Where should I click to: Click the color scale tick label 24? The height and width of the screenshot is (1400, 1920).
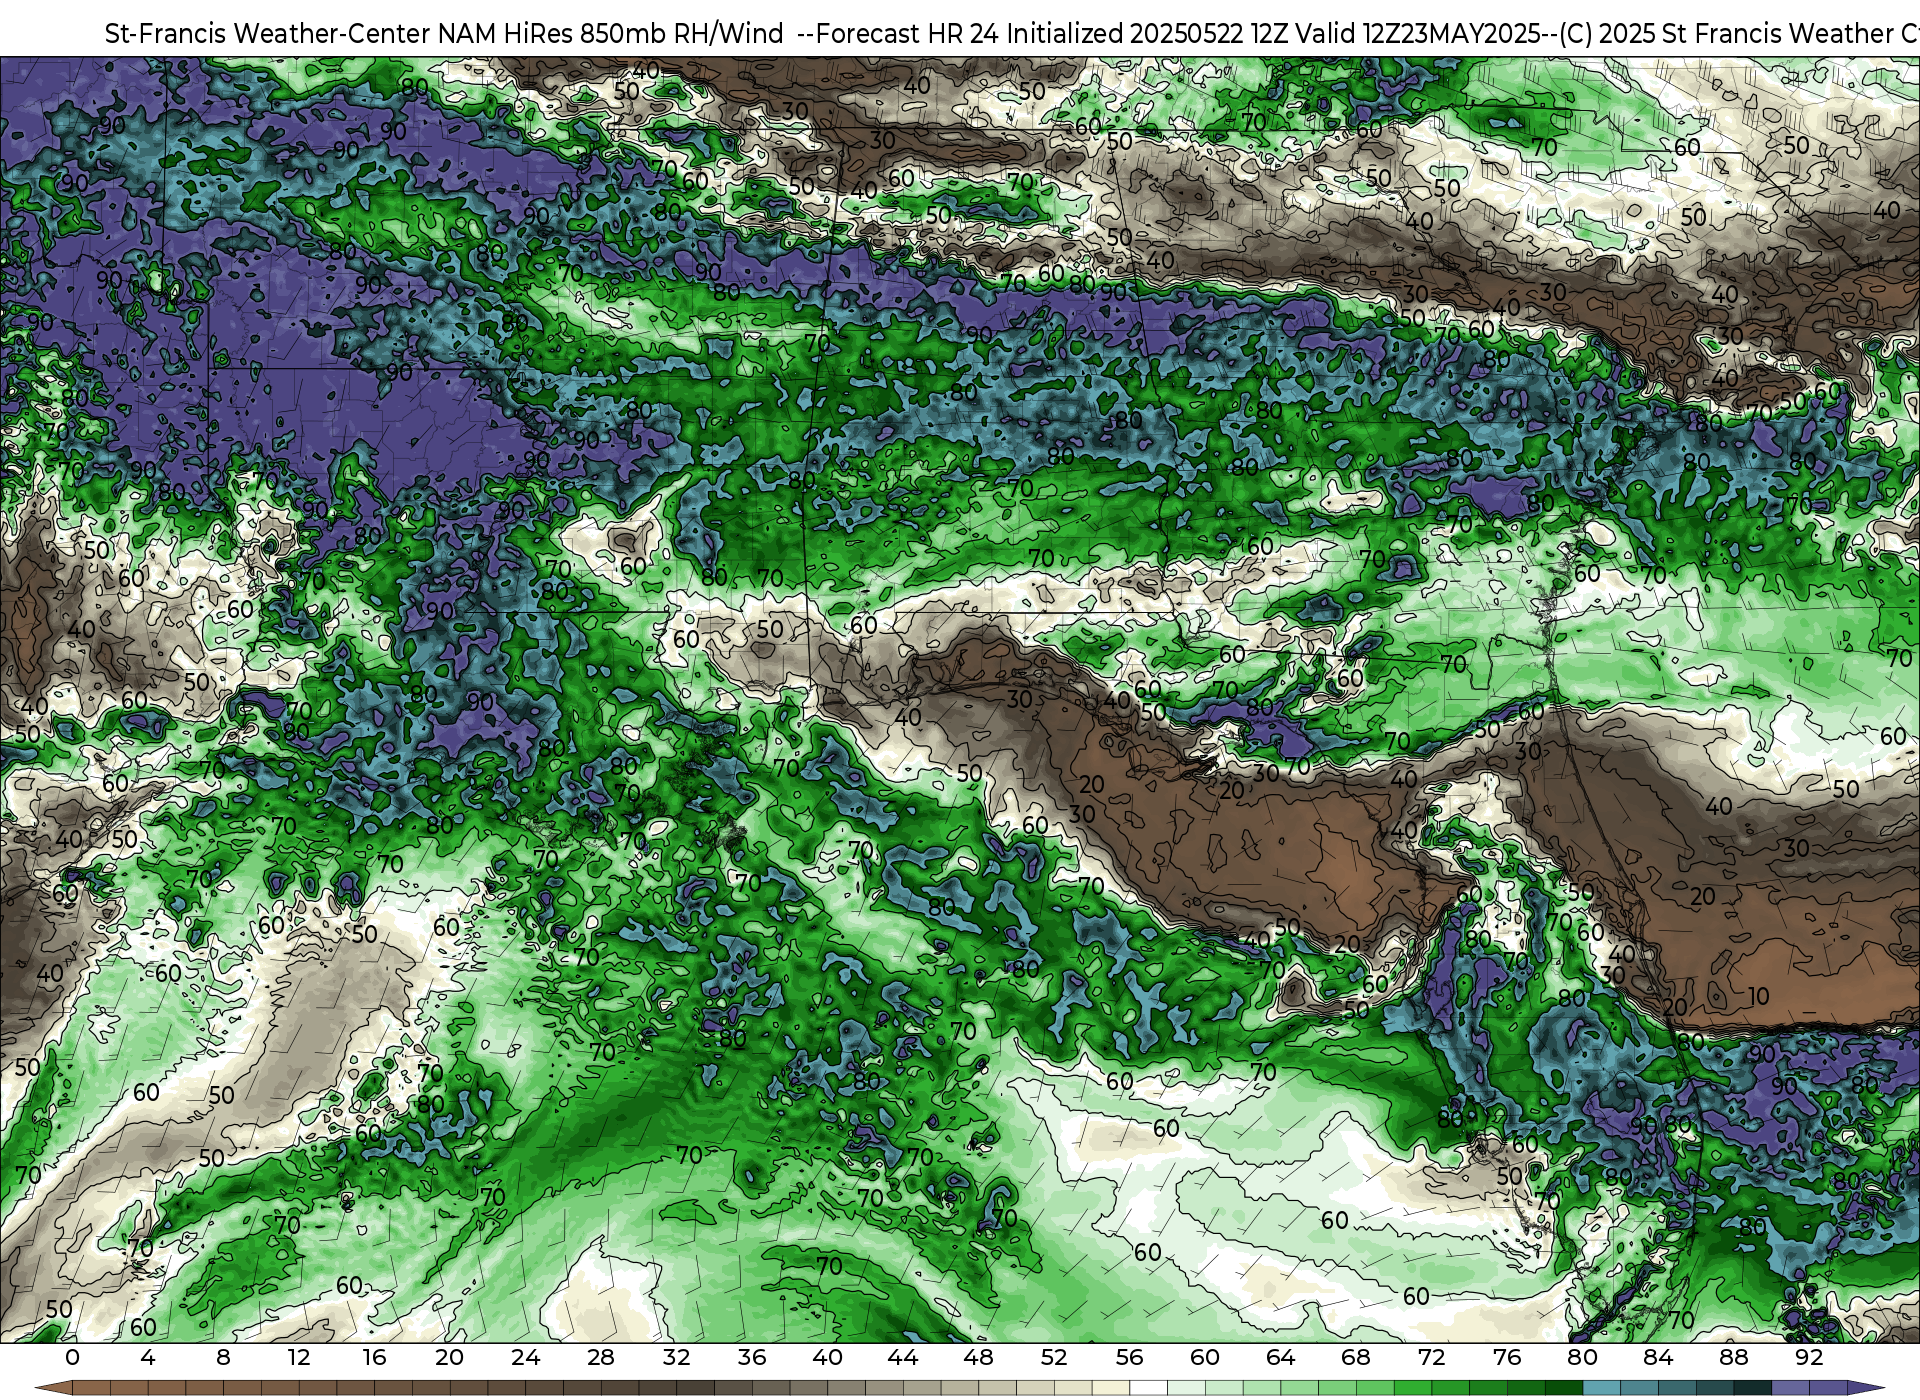tap(525, 1357)
